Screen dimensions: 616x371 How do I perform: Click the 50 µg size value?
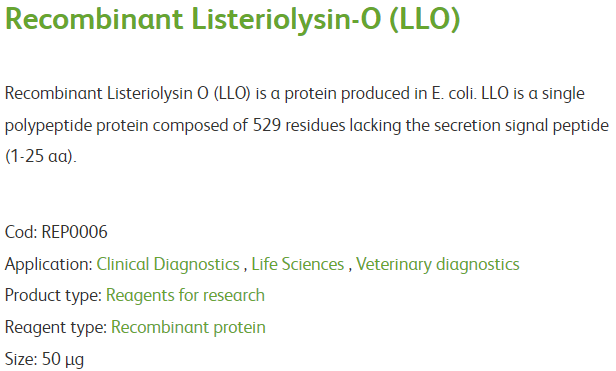(63, 360)
